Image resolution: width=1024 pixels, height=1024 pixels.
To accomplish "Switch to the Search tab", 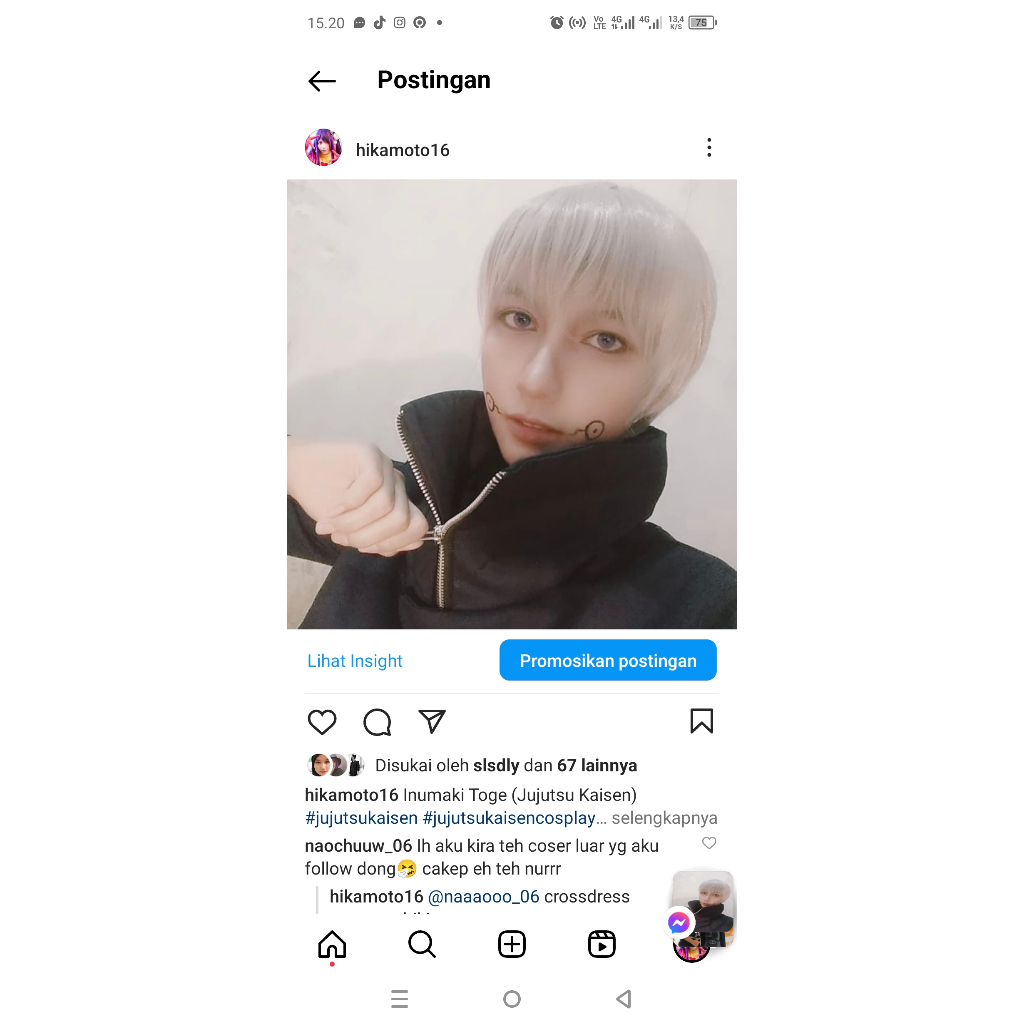I will coord(422,944).
